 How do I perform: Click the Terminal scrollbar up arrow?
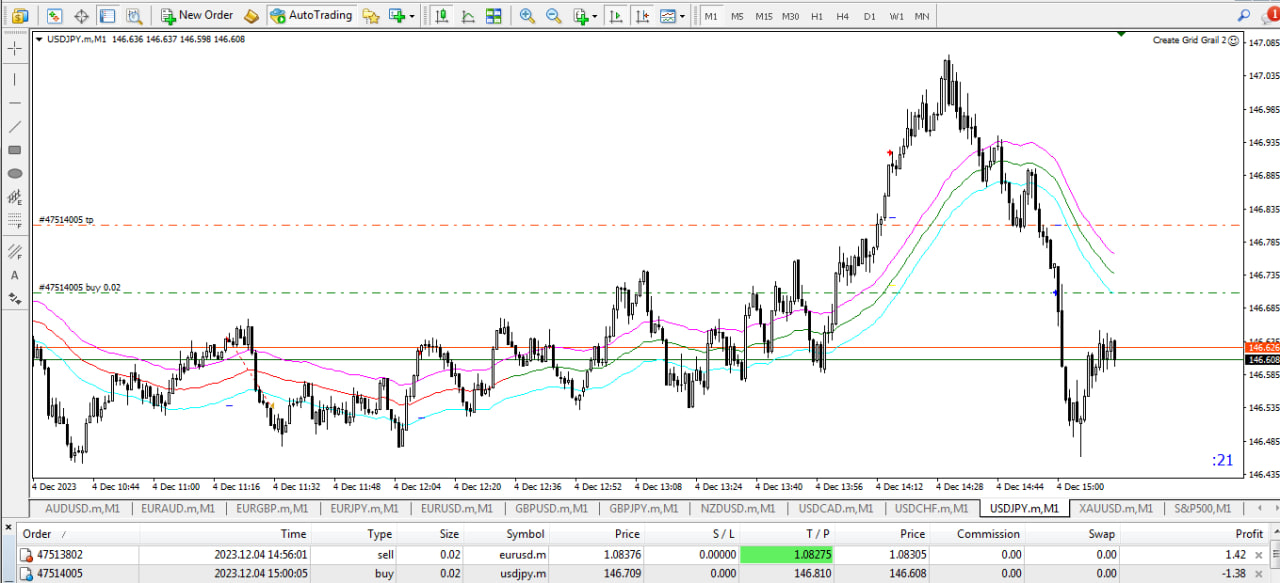(1274, 533)
